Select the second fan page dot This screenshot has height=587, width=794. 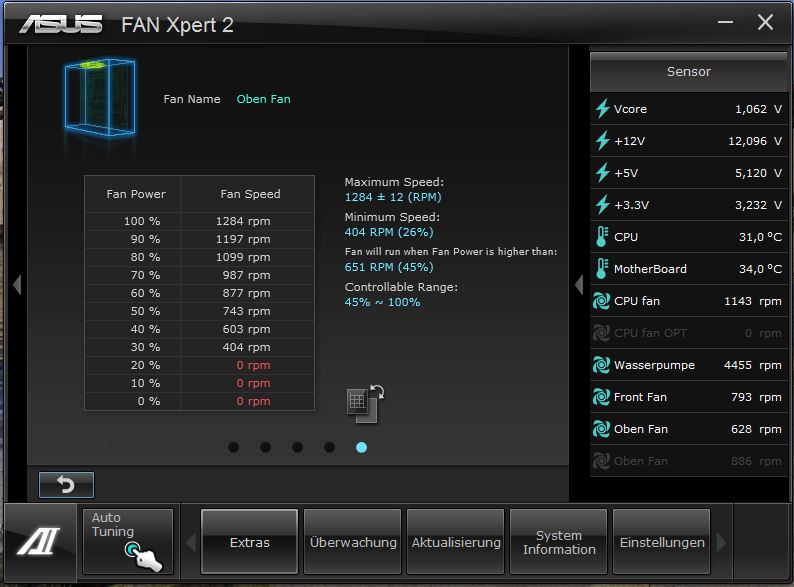tap(265, 447)
